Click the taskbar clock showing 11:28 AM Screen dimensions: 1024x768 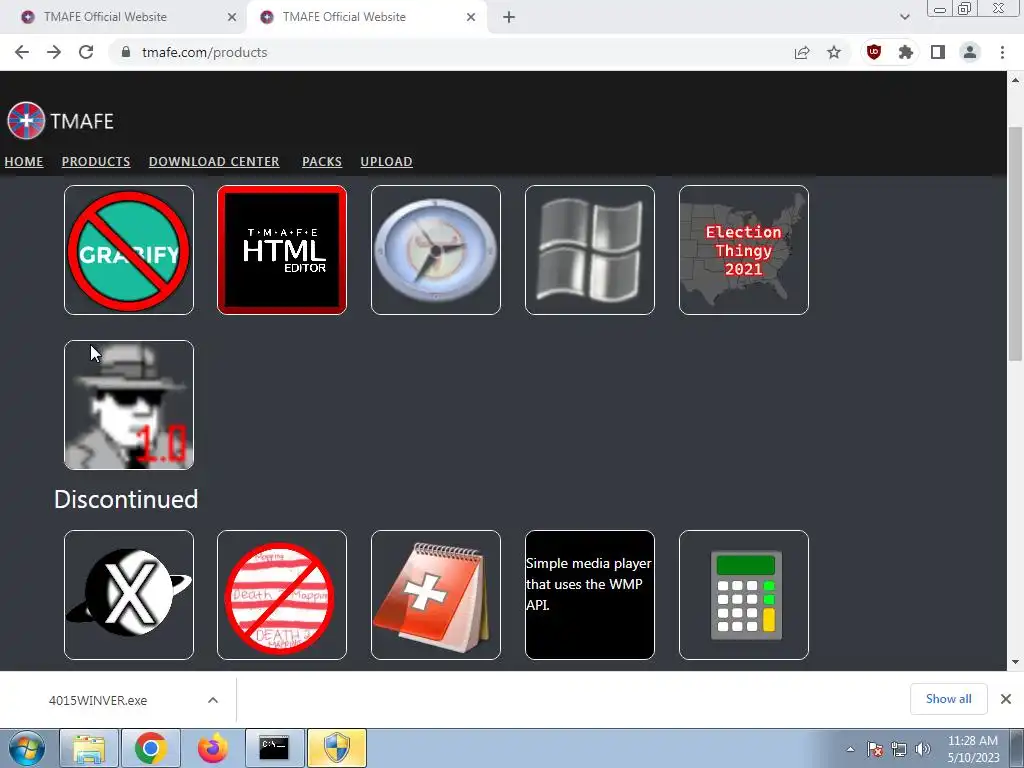pyautogui.click(x=973, y=749)
